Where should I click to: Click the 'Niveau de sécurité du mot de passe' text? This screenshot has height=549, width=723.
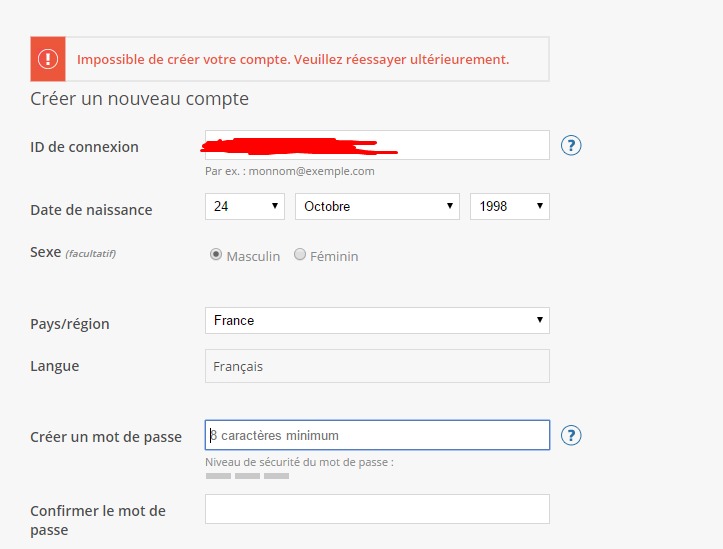coord(299,462)
